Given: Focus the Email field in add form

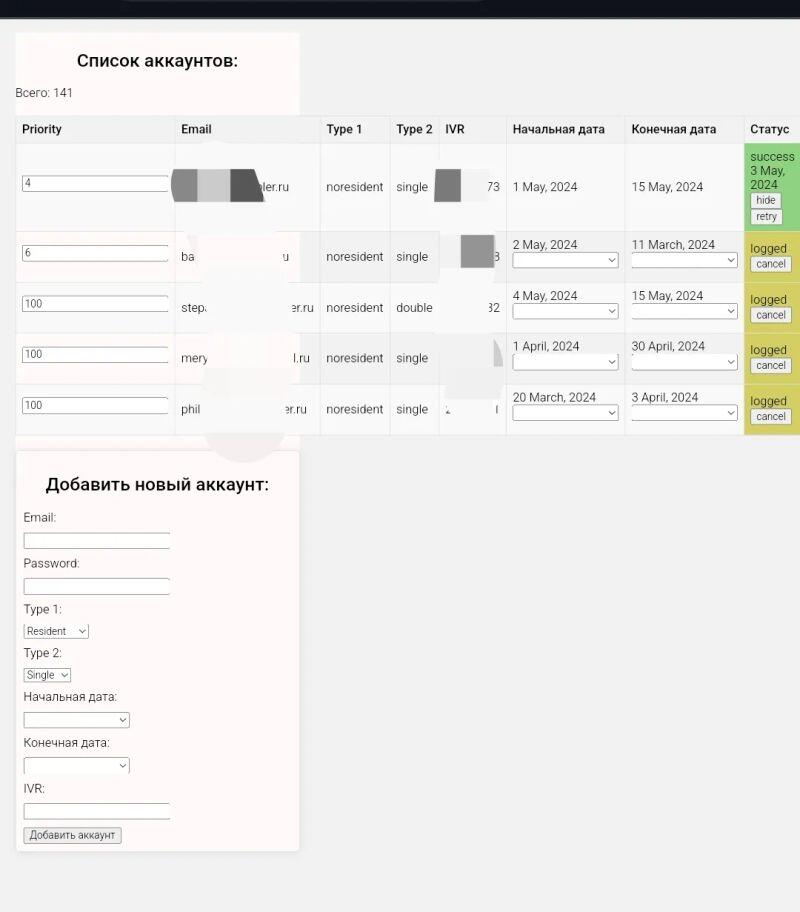Looking at the screenshot, I should 97,541.
